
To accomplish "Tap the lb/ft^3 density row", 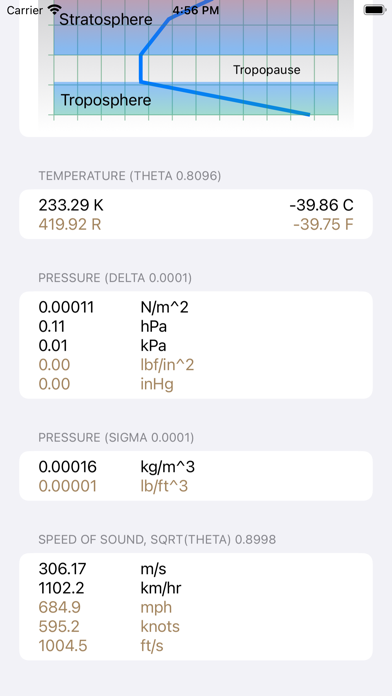I will [x=196, y=486].
